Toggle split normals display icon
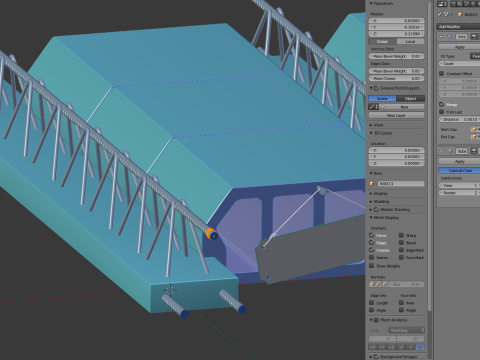Screen dimensions: 480x360 (x=378, y=284)
